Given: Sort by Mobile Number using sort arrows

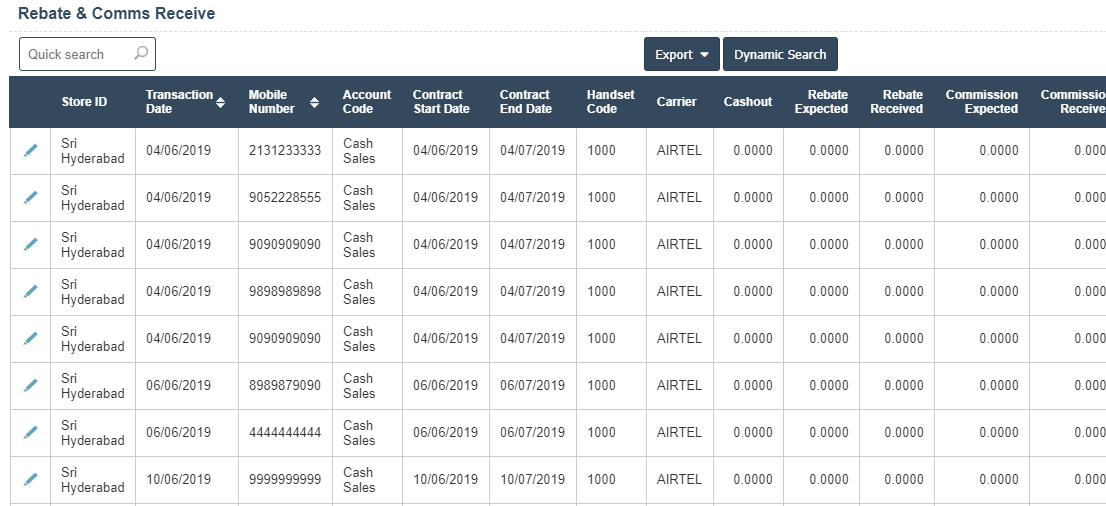Looking at the screenshot, I should [315, 102].
